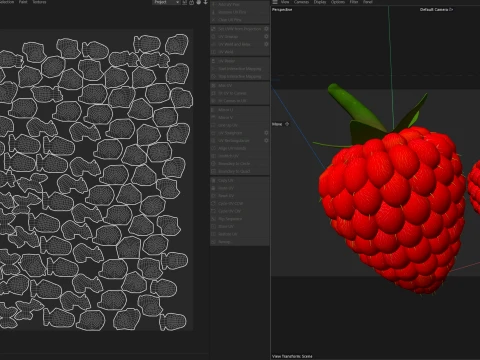This screenshot has height=360, width=480.
Task: Open the Move axis indicator in viewport
Action: [280, 124]
